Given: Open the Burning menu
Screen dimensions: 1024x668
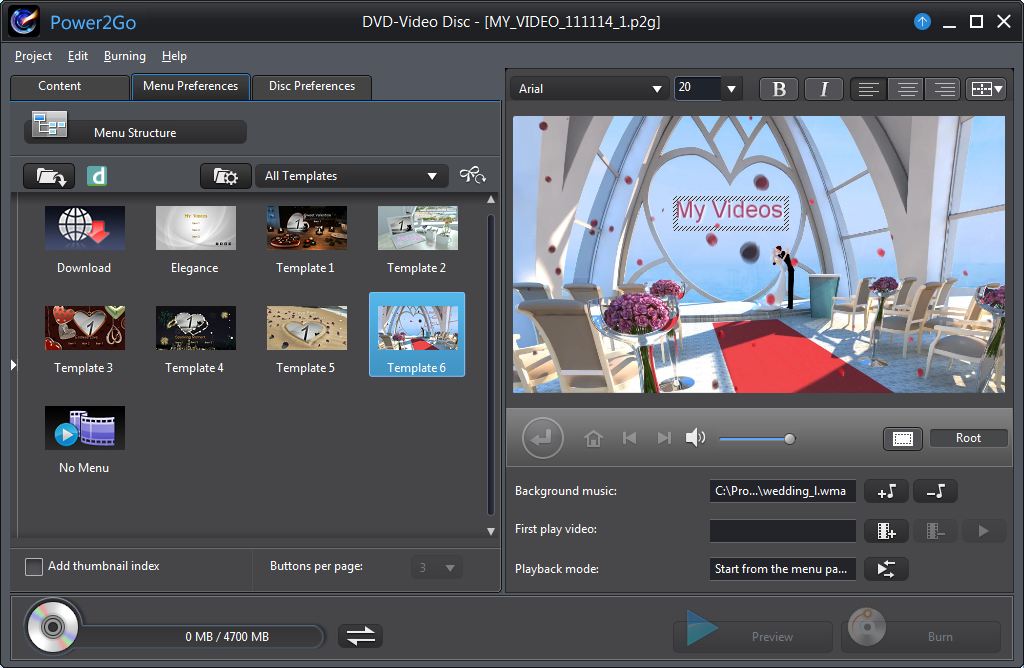Looking at the screenshot, I should (x=124, y=56).
